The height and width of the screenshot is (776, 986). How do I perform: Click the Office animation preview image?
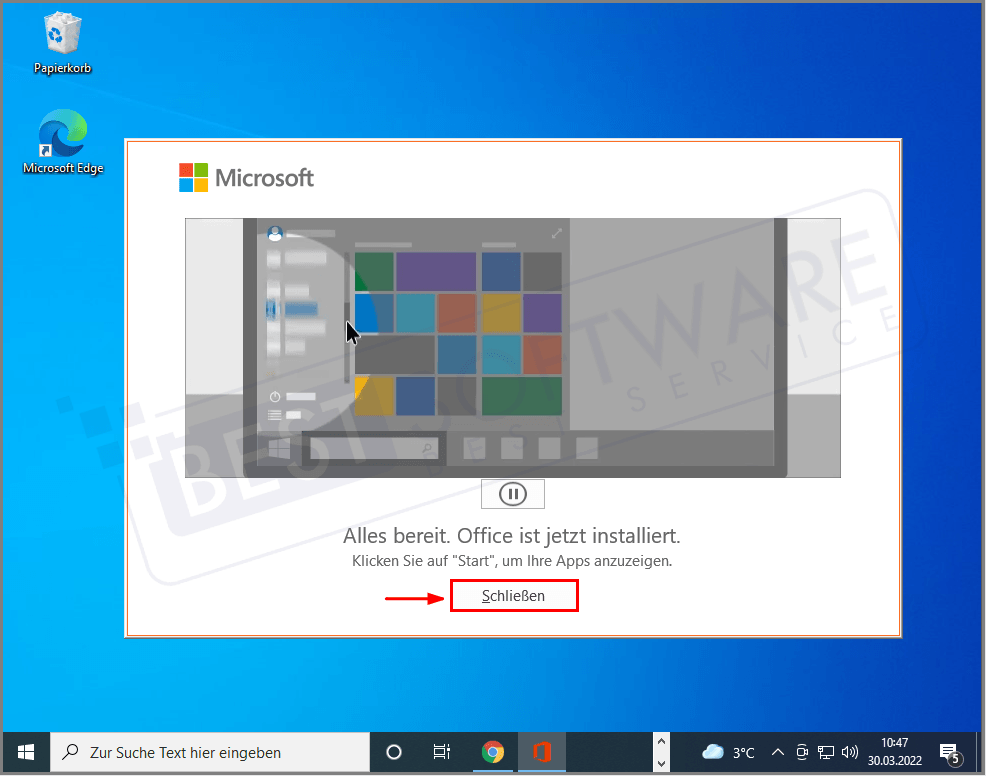(x=512, y=347)
